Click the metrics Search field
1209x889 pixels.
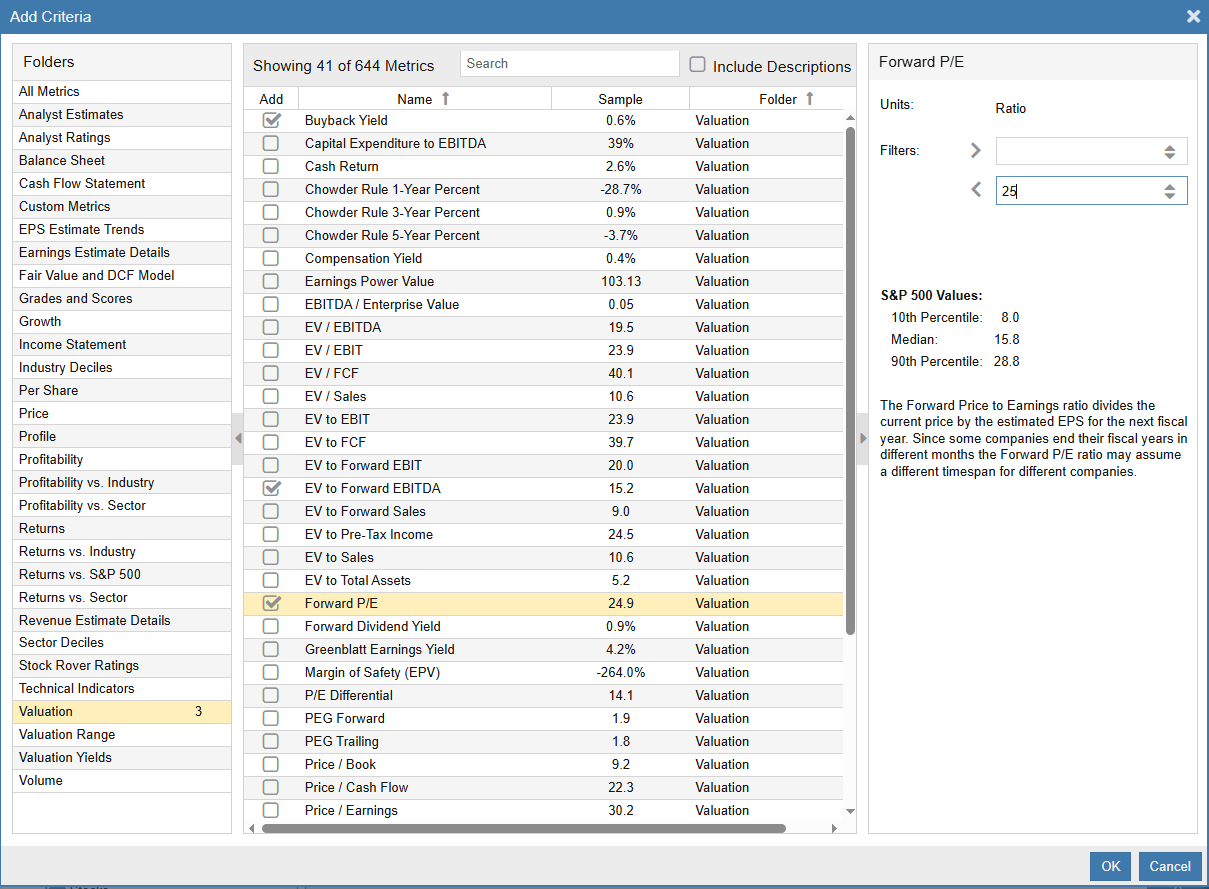pos(569,64)
